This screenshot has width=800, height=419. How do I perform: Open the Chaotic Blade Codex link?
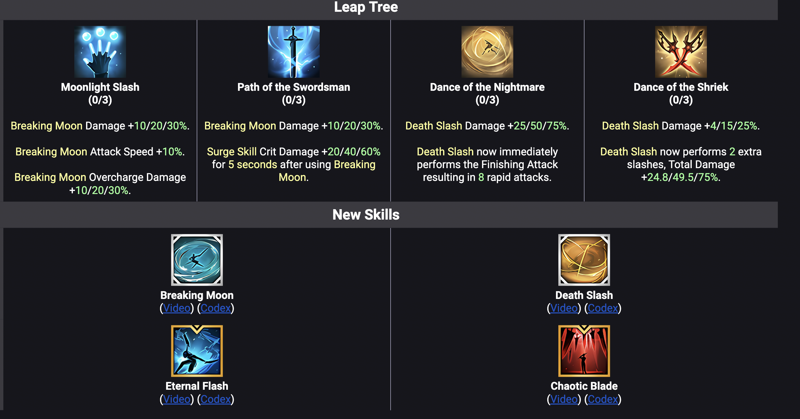[x=603, y=399]
